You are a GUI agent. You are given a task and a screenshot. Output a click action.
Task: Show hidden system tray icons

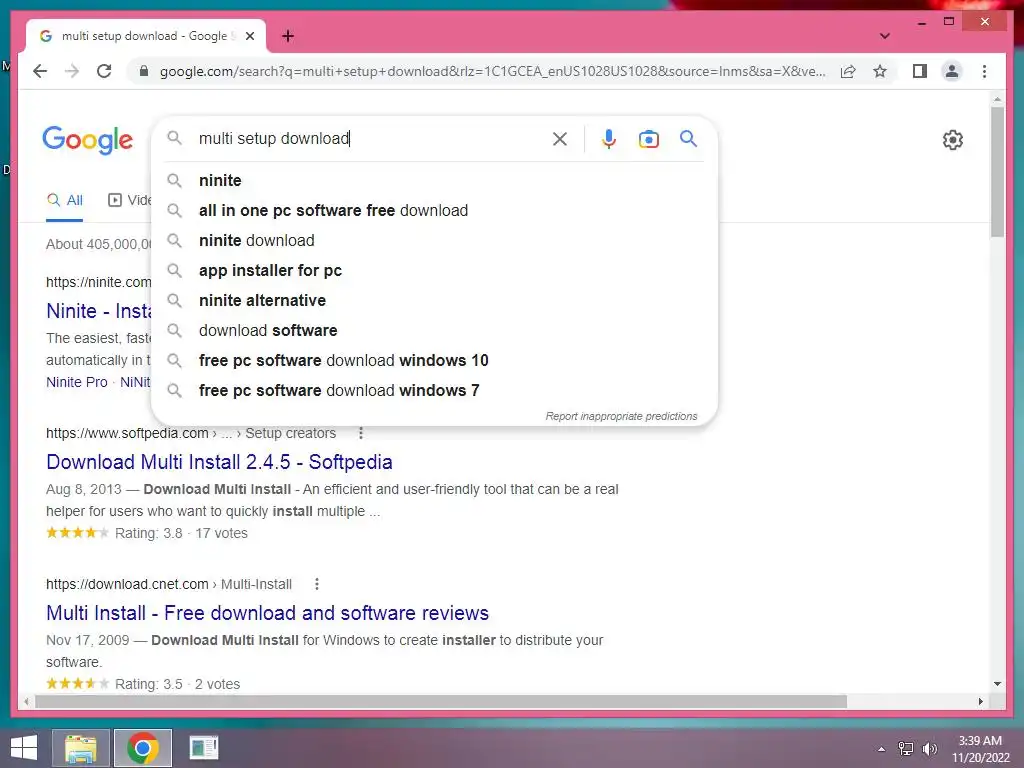click(882, 749)
